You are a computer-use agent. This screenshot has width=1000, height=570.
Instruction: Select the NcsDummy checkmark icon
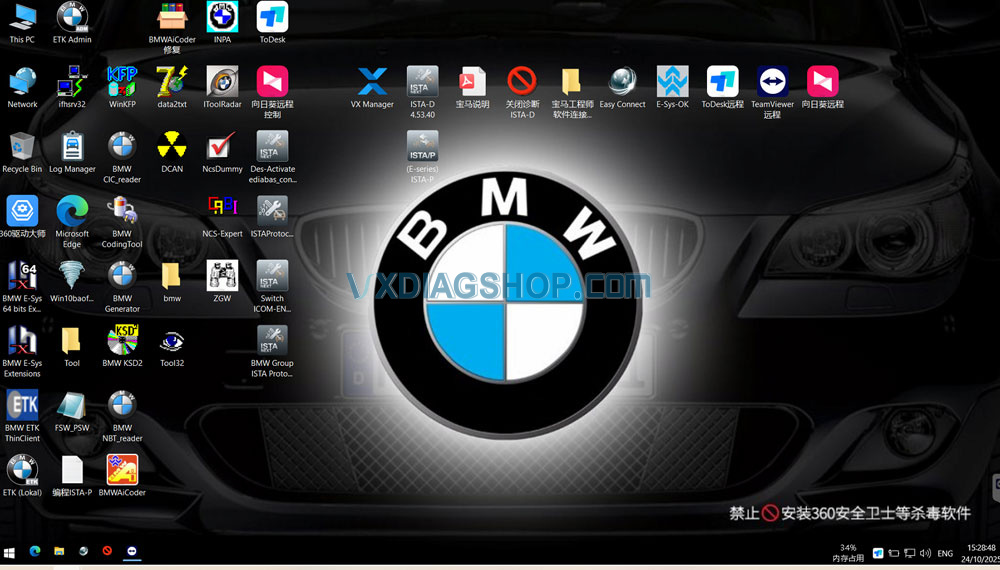click(x=222, y=147)
